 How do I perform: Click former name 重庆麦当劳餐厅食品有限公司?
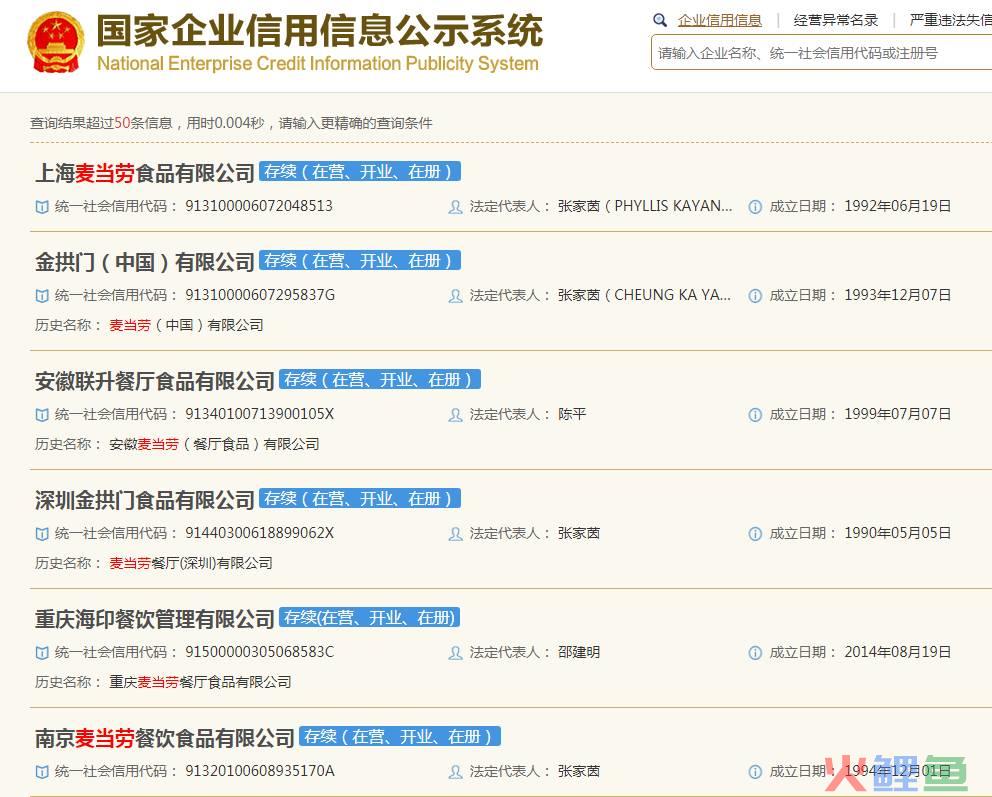point(200,682)
